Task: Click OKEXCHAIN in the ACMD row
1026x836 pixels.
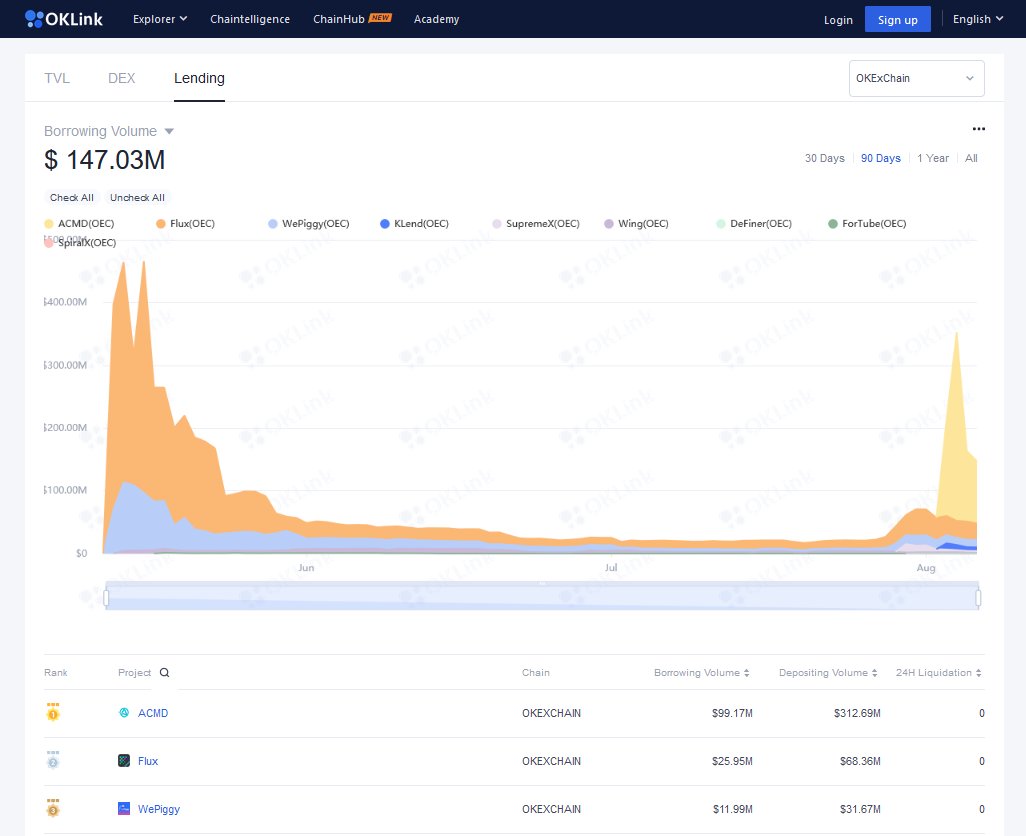Action: point(552,713)
